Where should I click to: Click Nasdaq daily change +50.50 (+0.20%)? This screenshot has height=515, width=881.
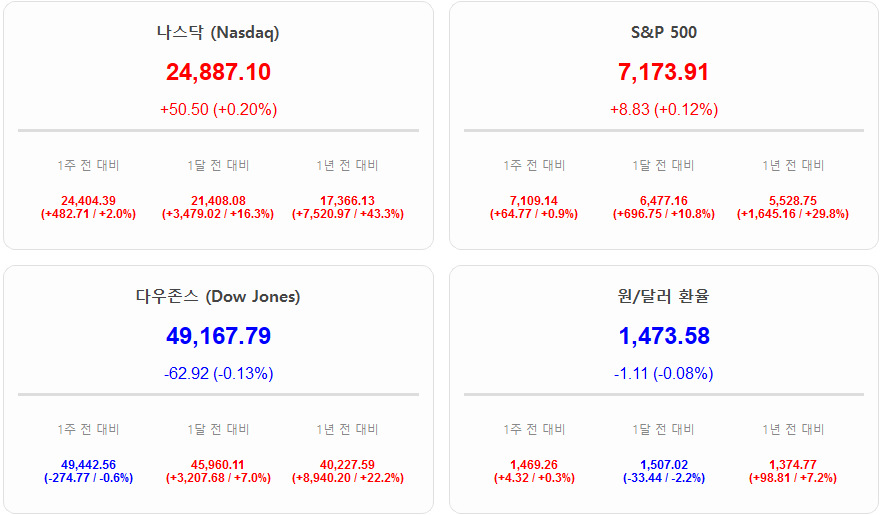click(218, 109)
